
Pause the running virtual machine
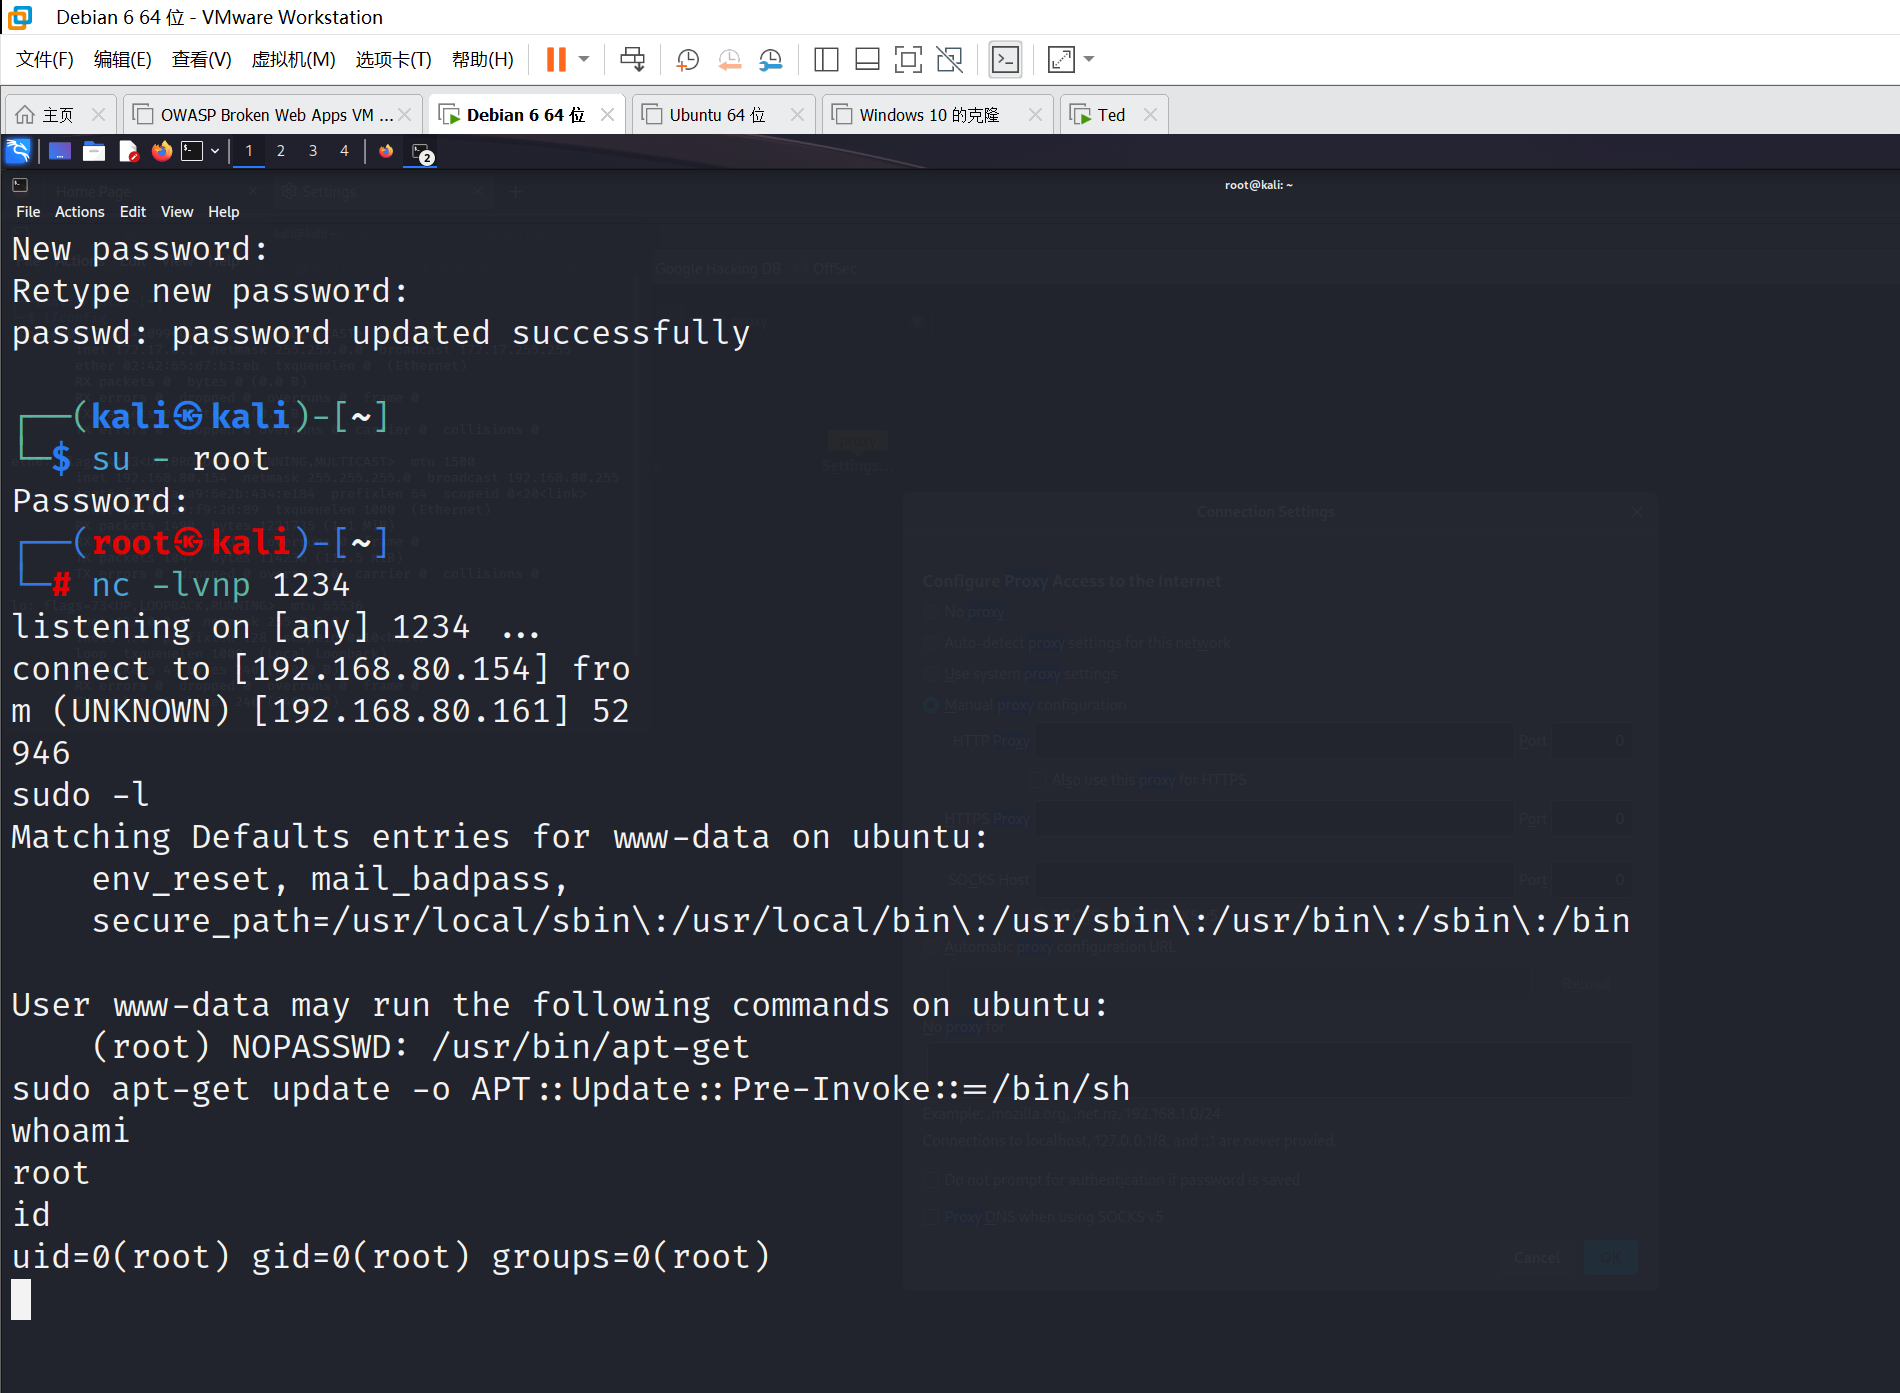pos(556,59)
